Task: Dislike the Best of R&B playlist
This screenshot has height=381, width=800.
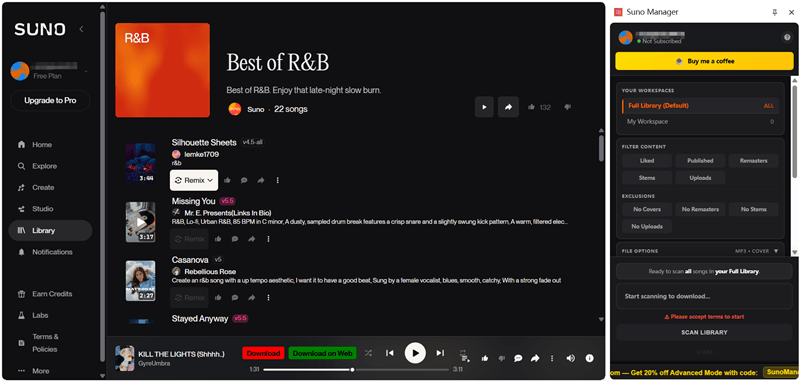Action: click(x=567, y=107)
